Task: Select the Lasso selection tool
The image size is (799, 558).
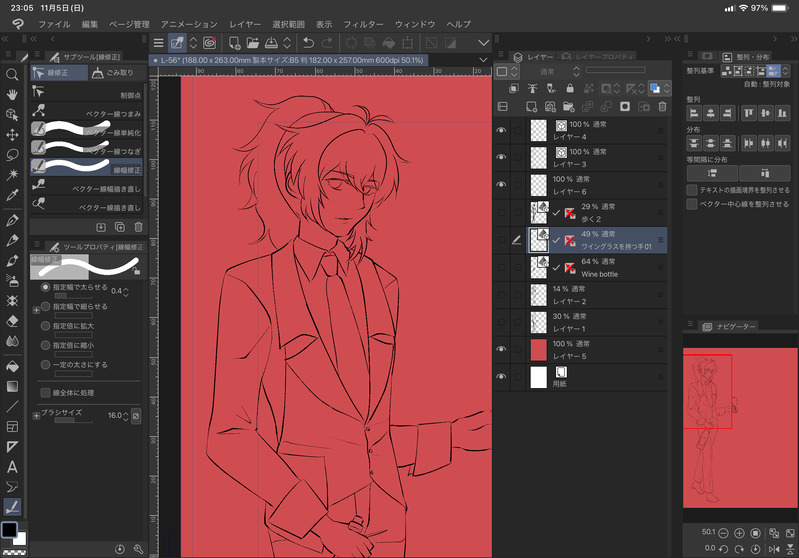Action: (x=12, y=155)
